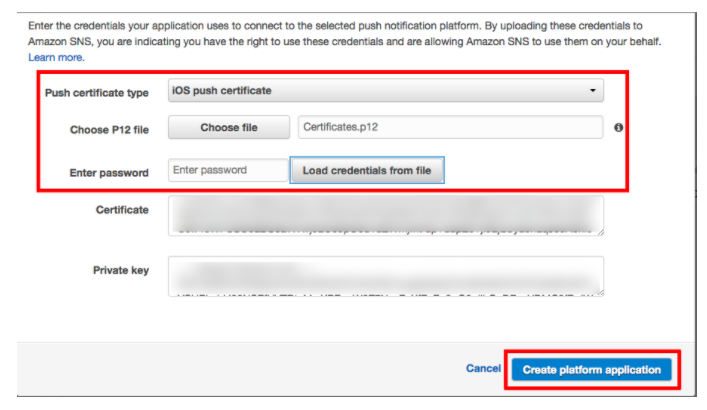Click the Private key label
This screenshot has width=707, height=410.
coord(121,270)
